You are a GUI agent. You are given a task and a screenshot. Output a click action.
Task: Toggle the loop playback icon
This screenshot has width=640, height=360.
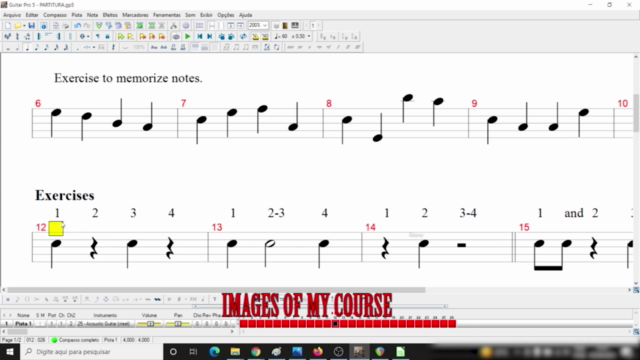244,36
